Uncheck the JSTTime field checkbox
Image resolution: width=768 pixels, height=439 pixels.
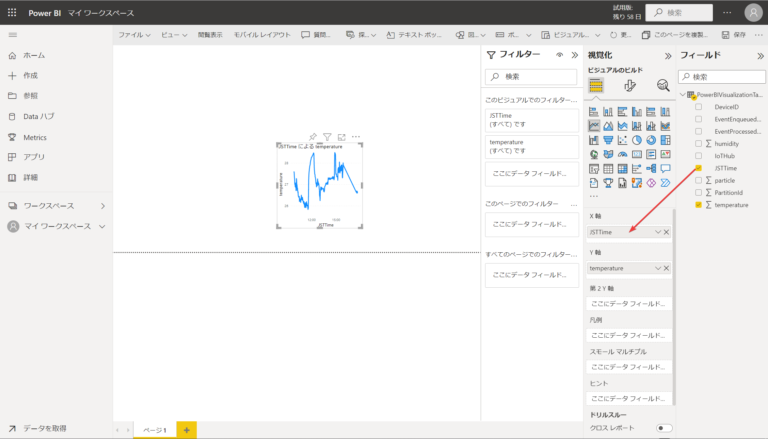coord(698,168)
